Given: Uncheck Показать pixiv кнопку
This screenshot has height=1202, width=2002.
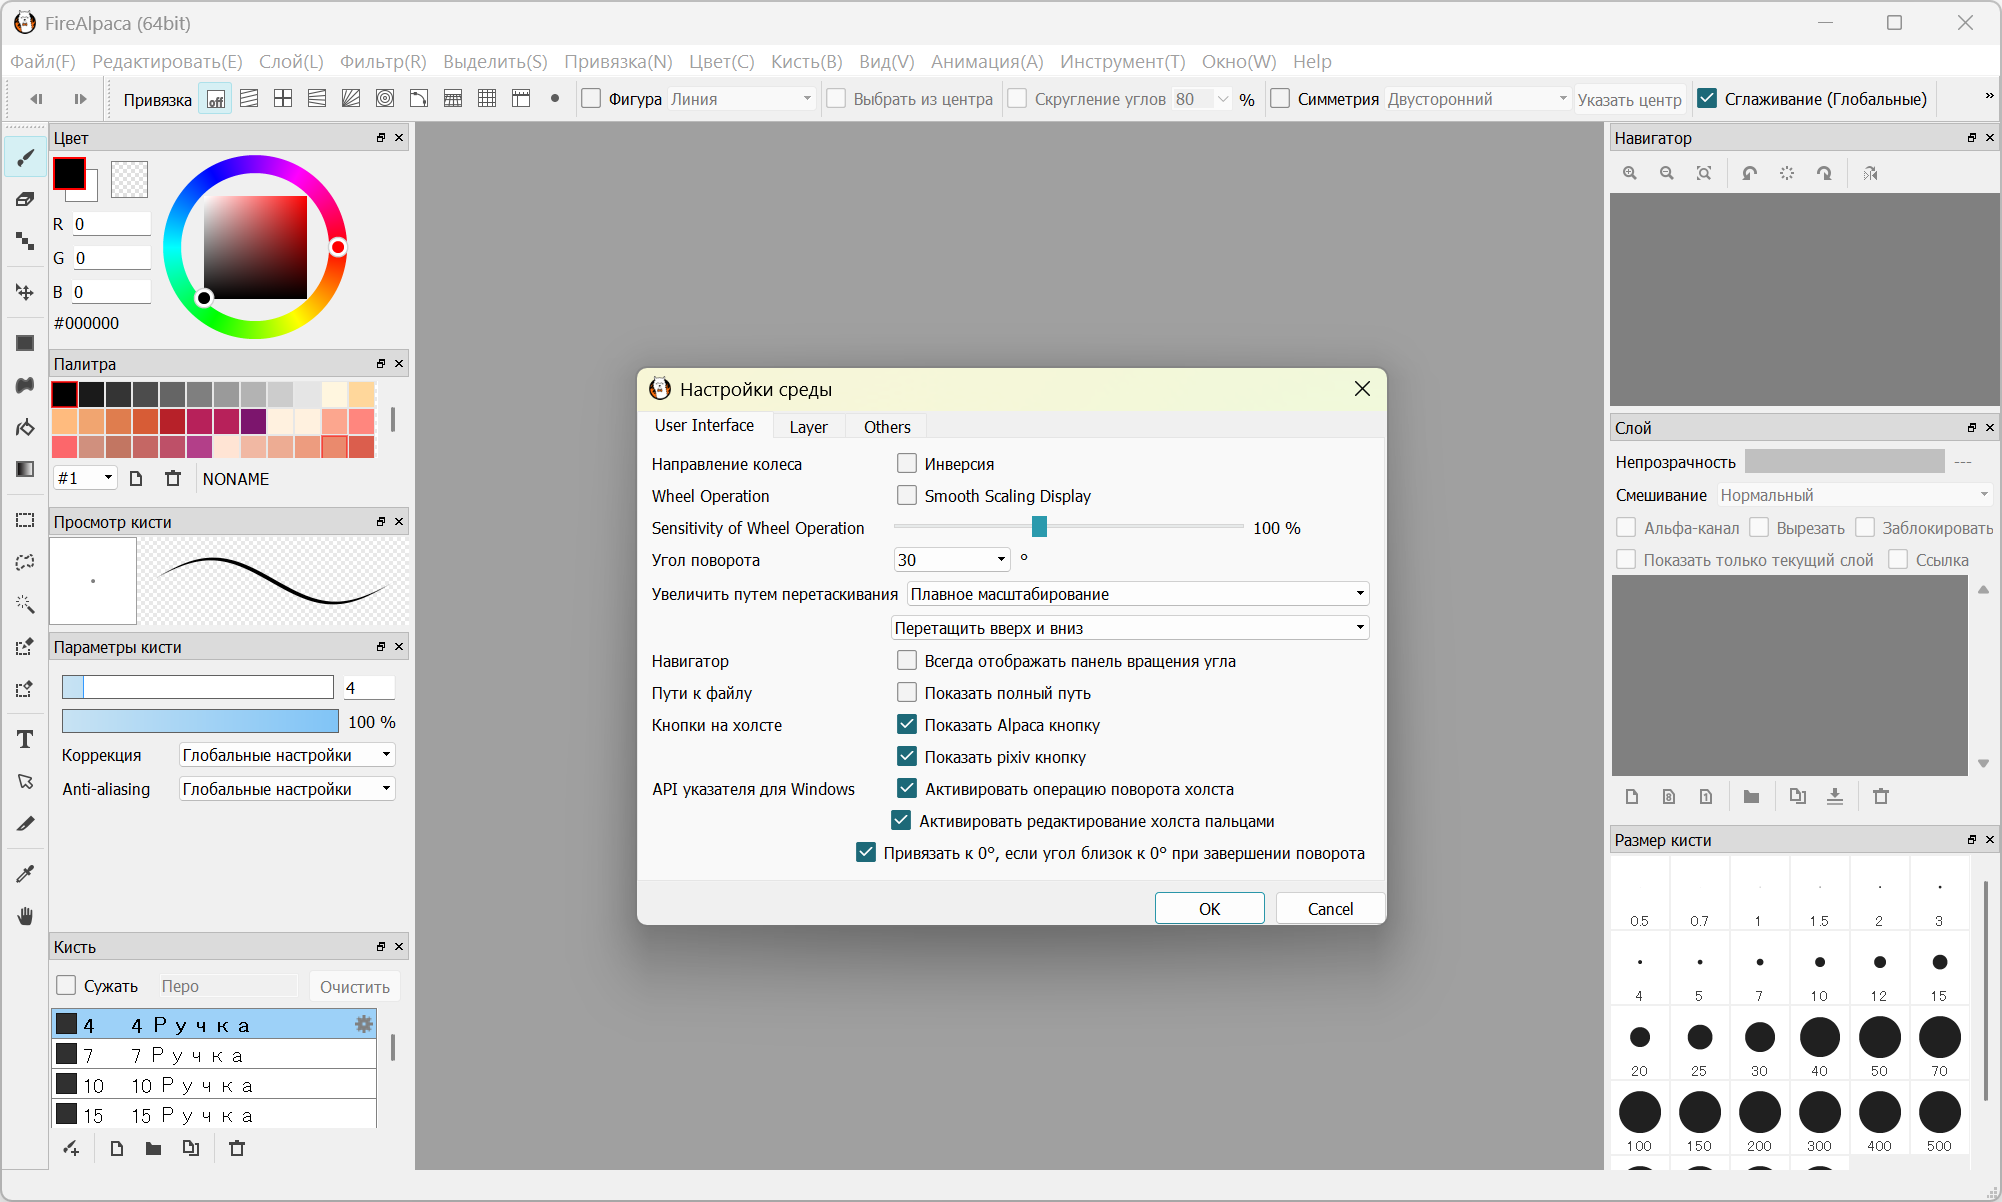Looking at the screenshot, I should [x=907, y=756].
